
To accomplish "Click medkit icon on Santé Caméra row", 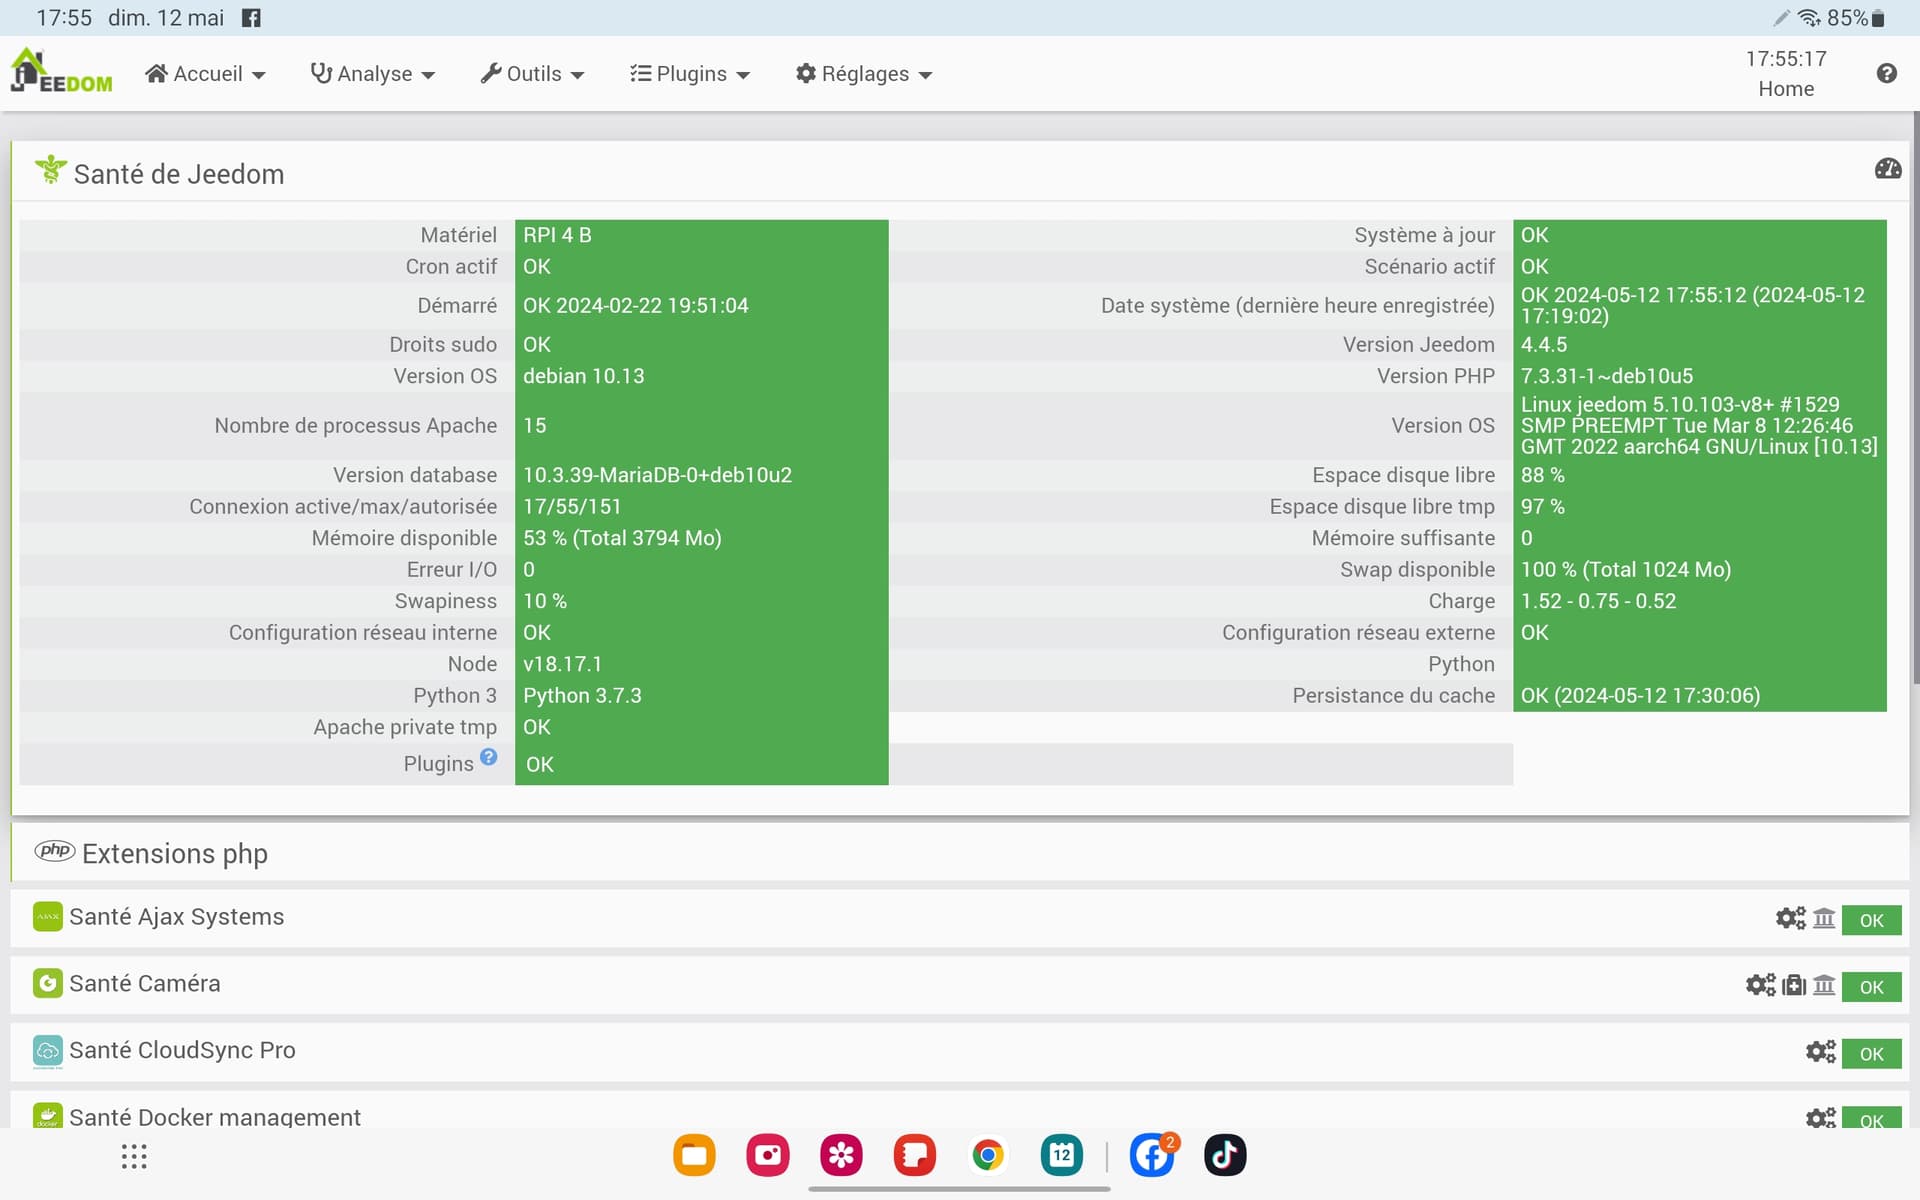I will point(1794,985).
